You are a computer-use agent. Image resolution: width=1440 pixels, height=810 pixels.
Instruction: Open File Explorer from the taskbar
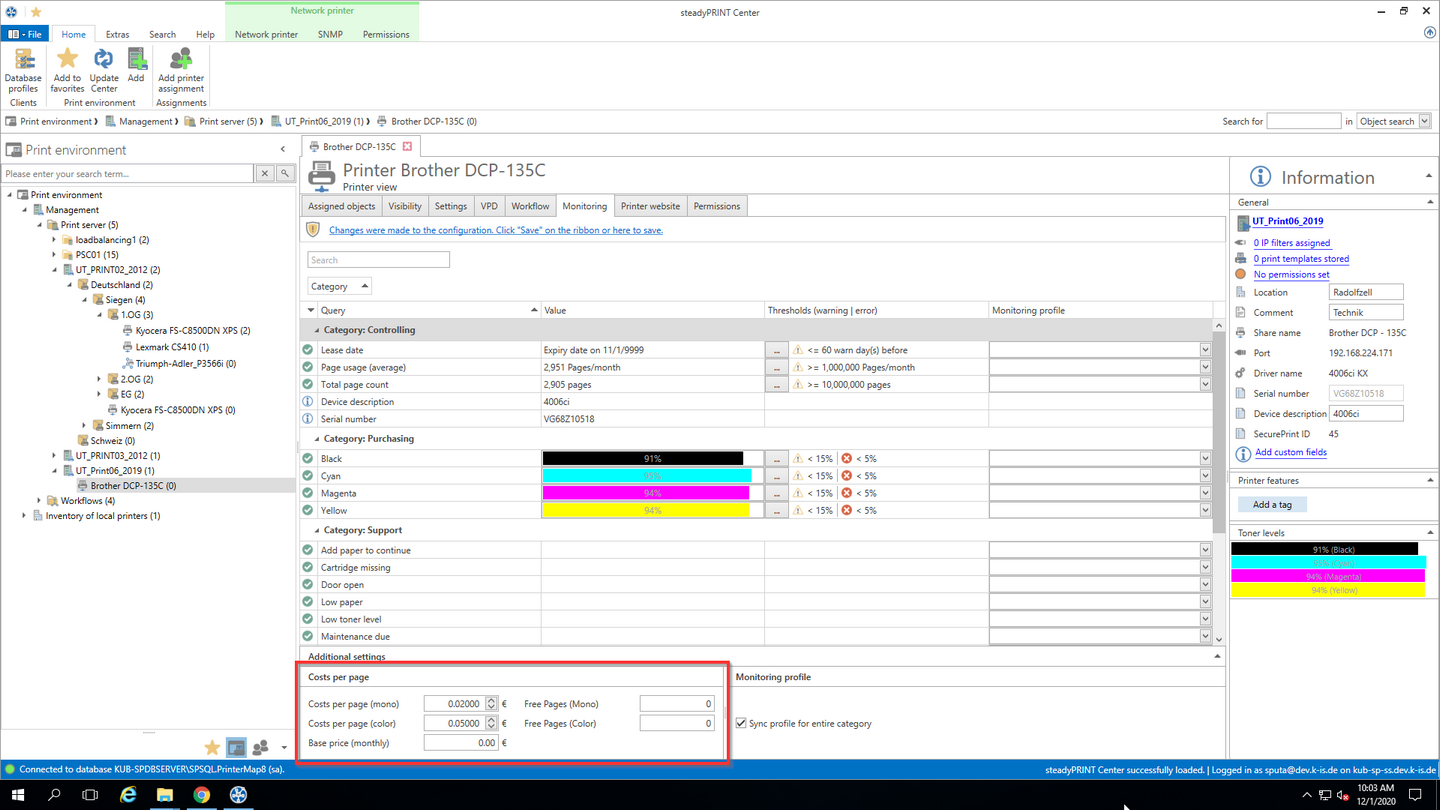(x=164, y=795)
